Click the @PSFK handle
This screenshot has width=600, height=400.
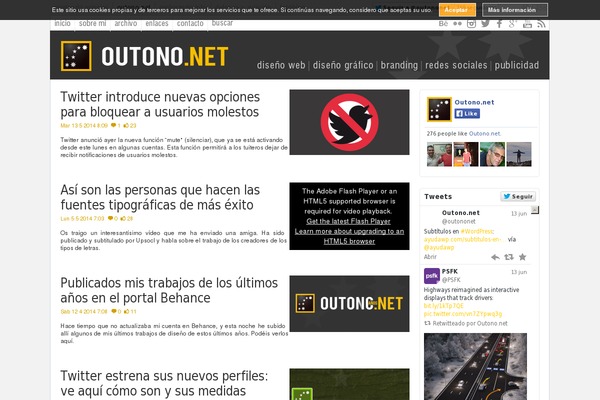point(451,280)
